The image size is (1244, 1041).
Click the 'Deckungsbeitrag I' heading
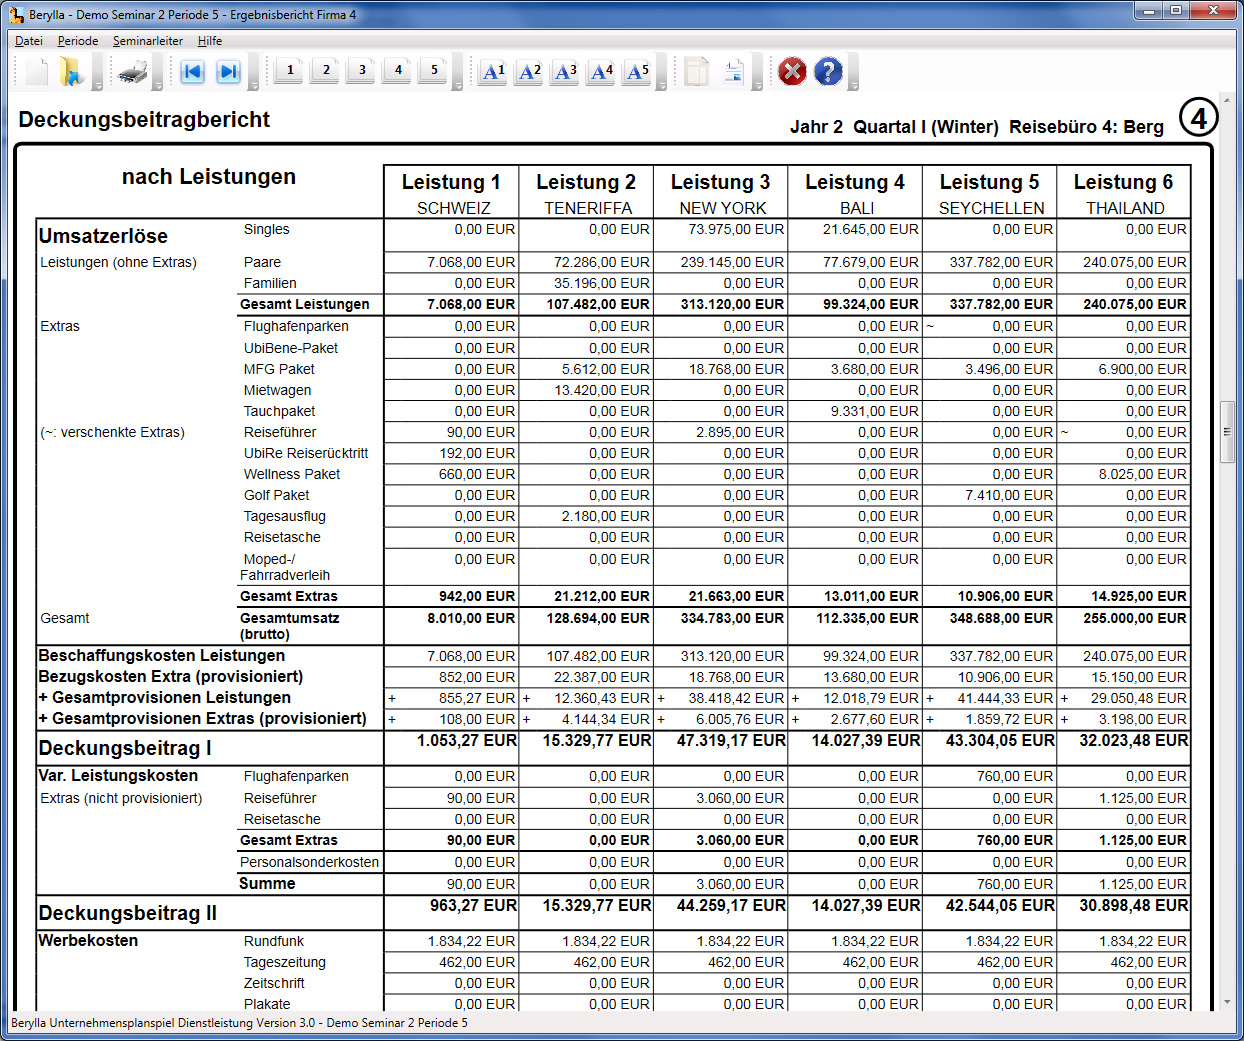point(125,748)
